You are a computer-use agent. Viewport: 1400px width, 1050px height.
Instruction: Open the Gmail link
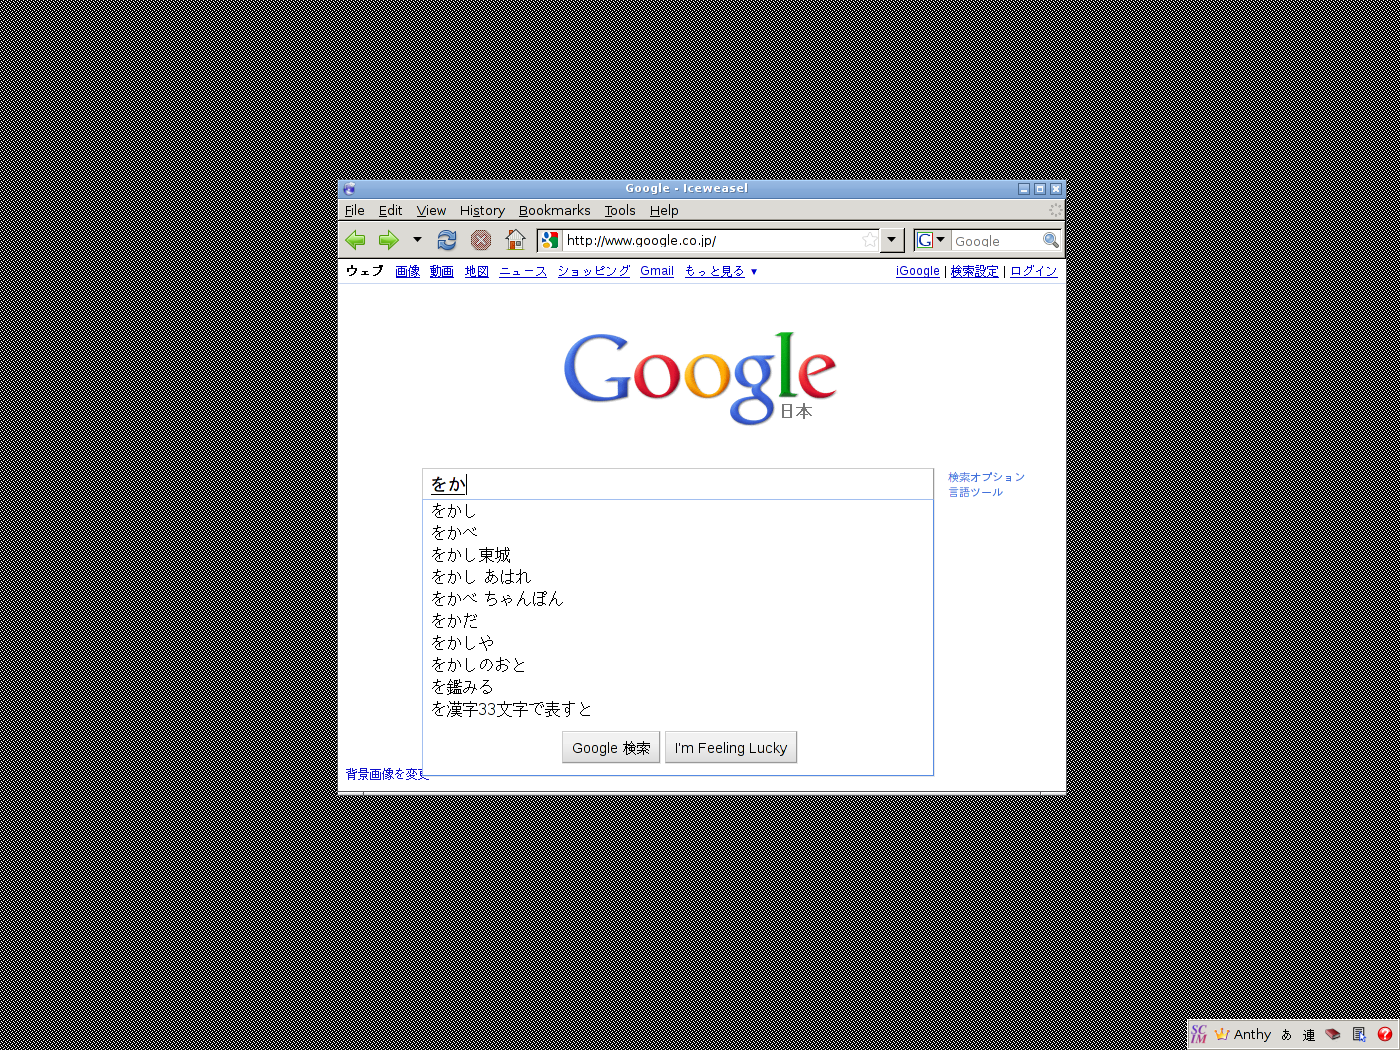pyautogui.click(x=657, y=271)
